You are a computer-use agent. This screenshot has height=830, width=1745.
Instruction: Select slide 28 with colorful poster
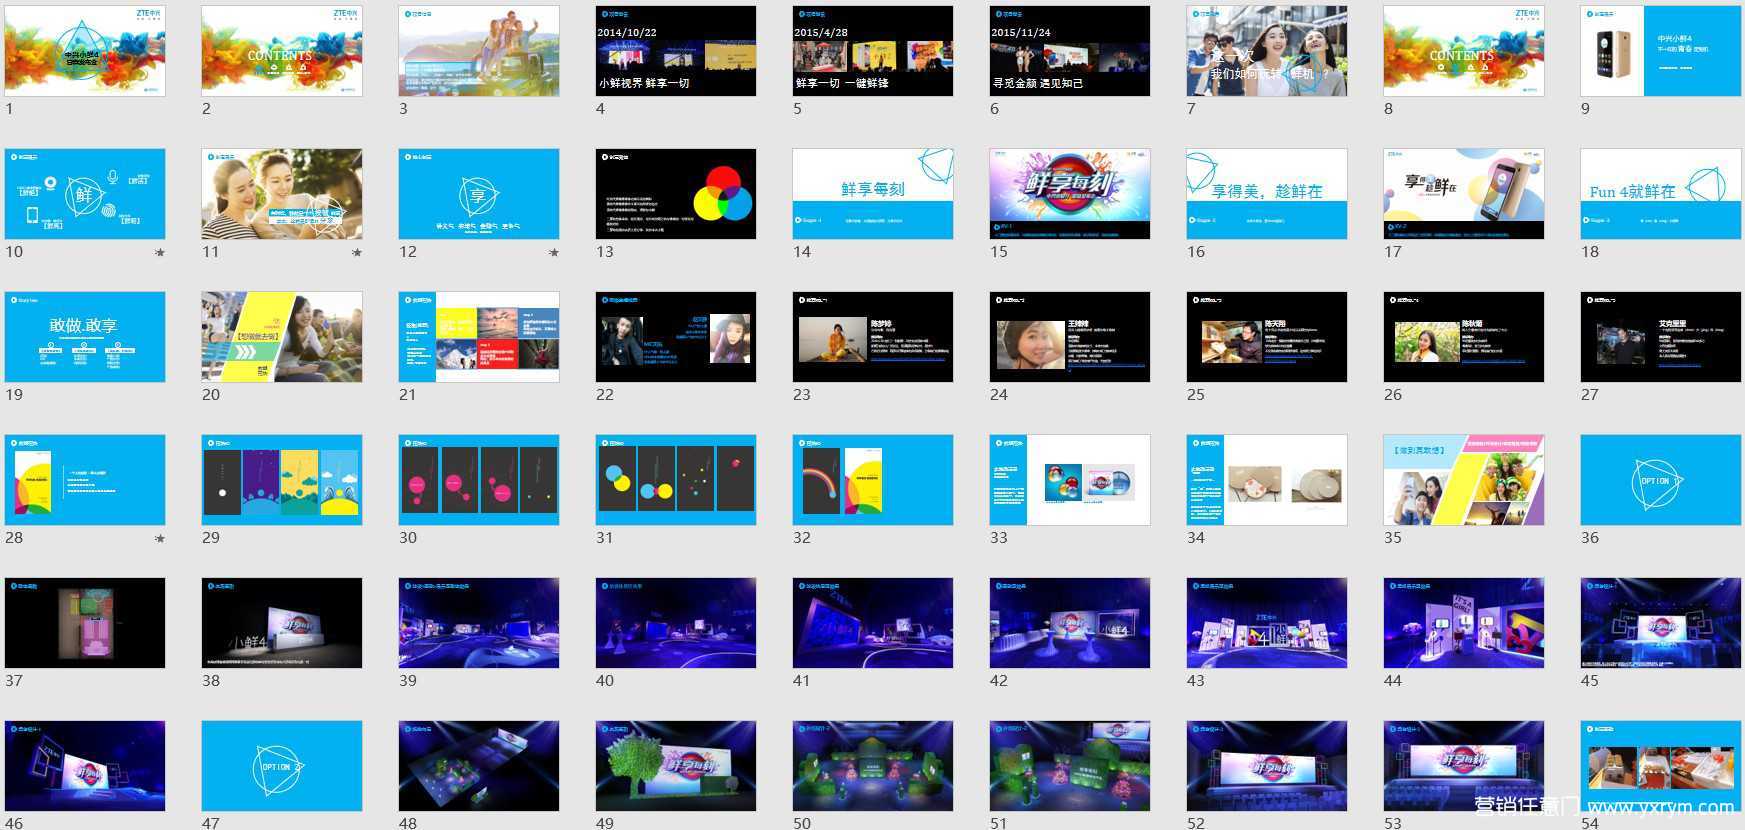[x=85, y=480]
